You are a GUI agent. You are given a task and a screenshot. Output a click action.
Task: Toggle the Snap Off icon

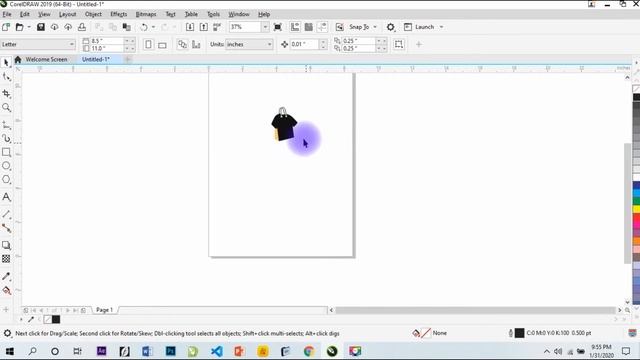339,27
